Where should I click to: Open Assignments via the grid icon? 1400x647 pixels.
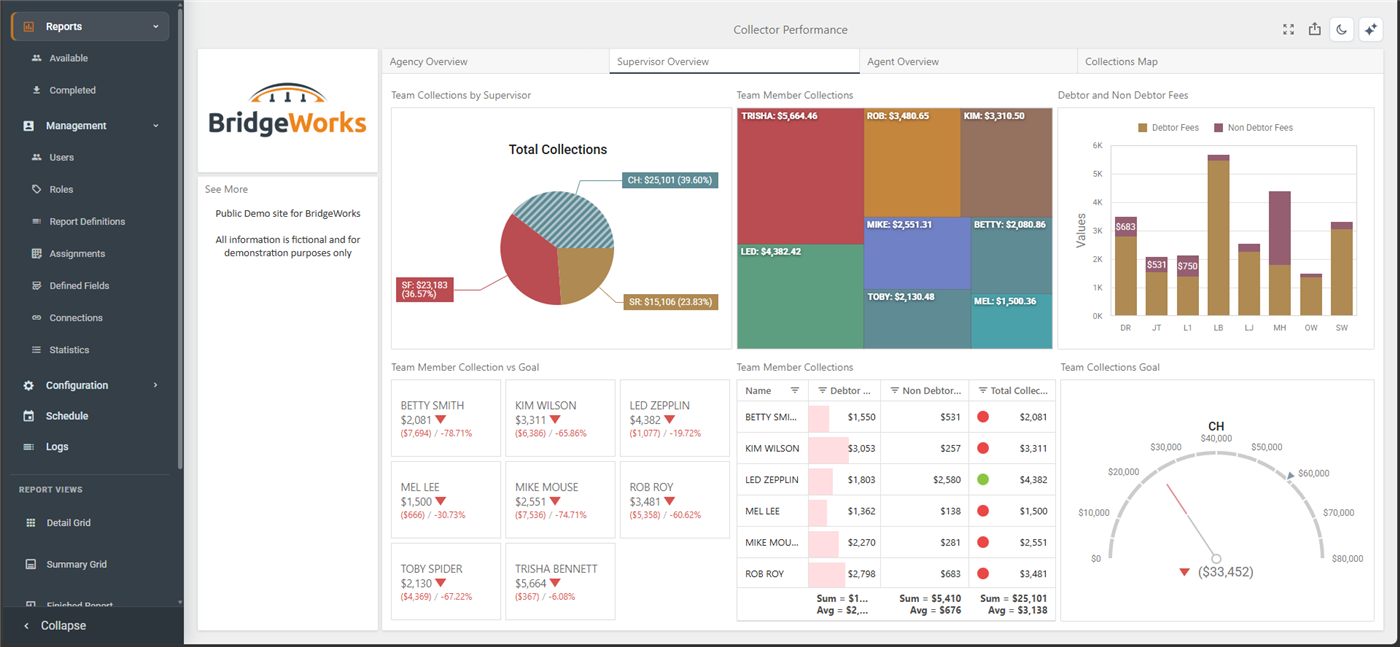pyautogui.click(x=37, y=254)
